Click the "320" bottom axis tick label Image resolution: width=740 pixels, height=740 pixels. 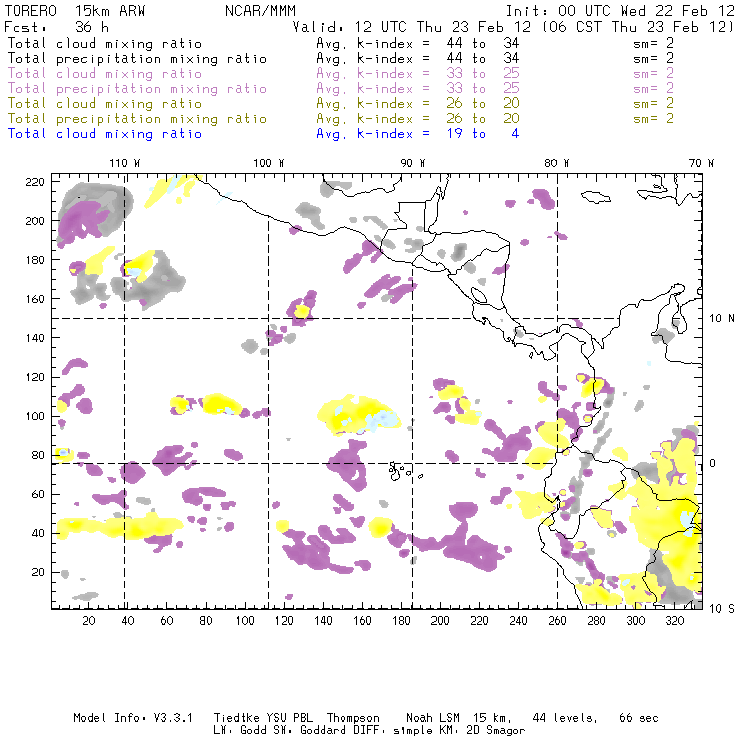click(x=674, y=621)
